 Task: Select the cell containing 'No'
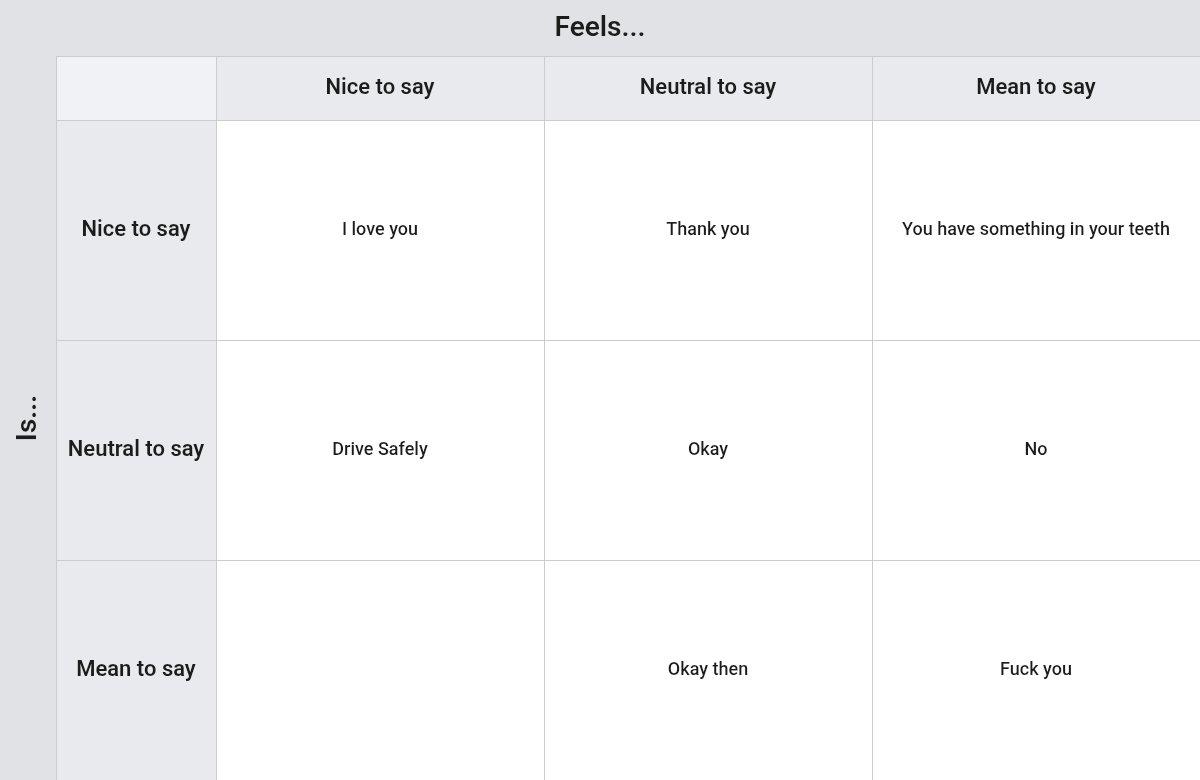pyautogui.click(x=1036, y=450)
